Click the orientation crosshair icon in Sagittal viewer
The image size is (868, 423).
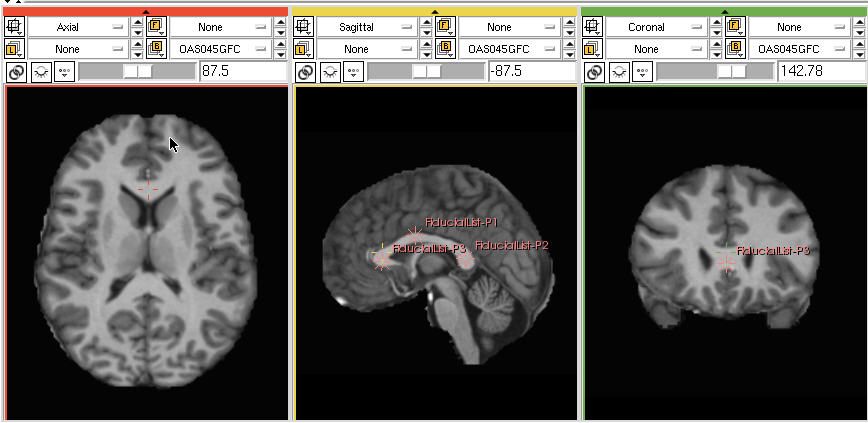[304, 27]
